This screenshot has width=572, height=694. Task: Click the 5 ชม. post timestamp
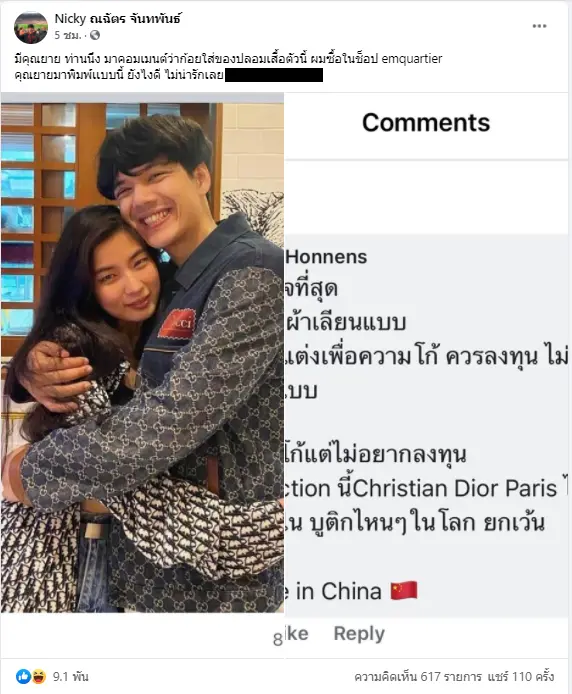pyautogui.click(x=68, y=35)
